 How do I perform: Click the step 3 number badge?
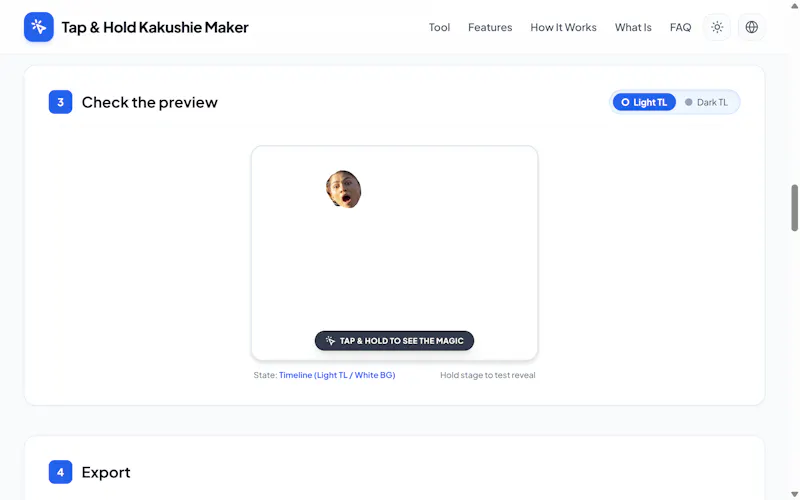60,102
